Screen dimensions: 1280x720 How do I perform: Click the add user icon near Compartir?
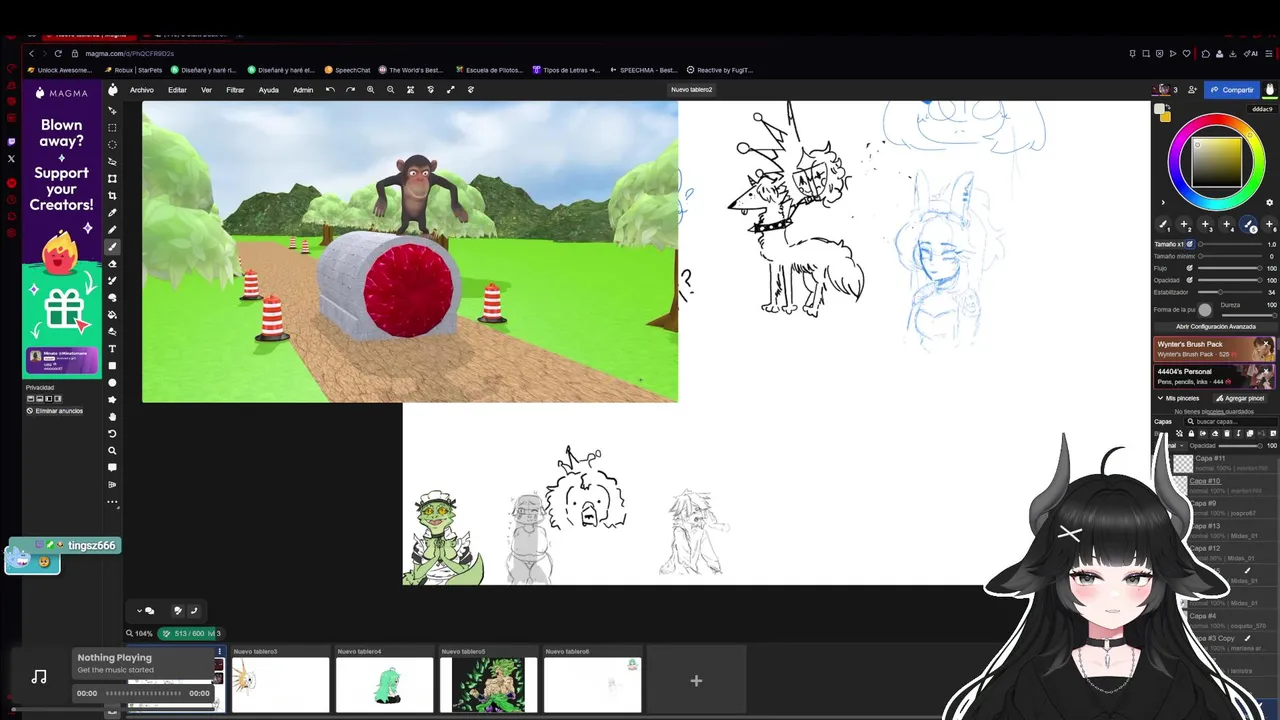tap(1192, 90)
